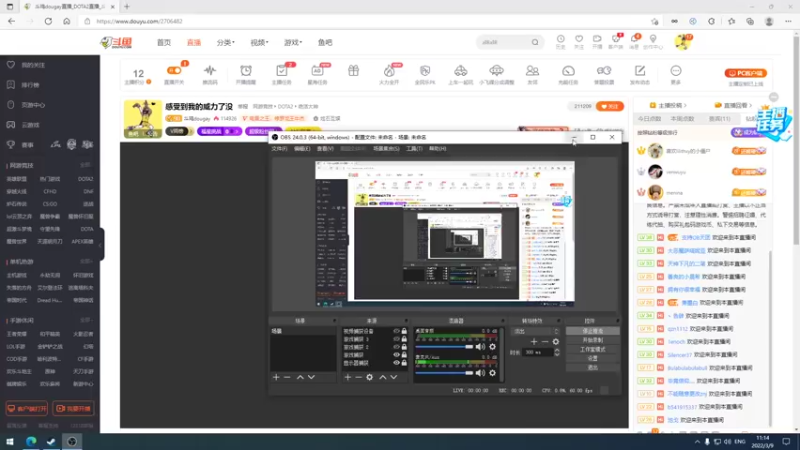The width and height of the screenshot is (800, 450).
Task: Open the user avatar in Douyu header
Action: [x=682, y=42]
